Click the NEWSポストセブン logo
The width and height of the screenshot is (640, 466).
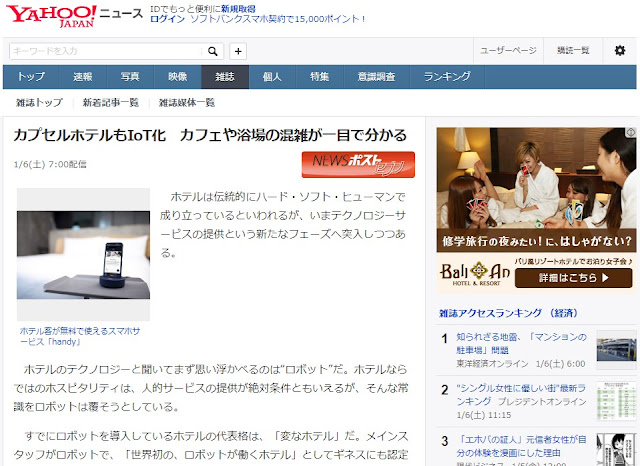point(358,164)
